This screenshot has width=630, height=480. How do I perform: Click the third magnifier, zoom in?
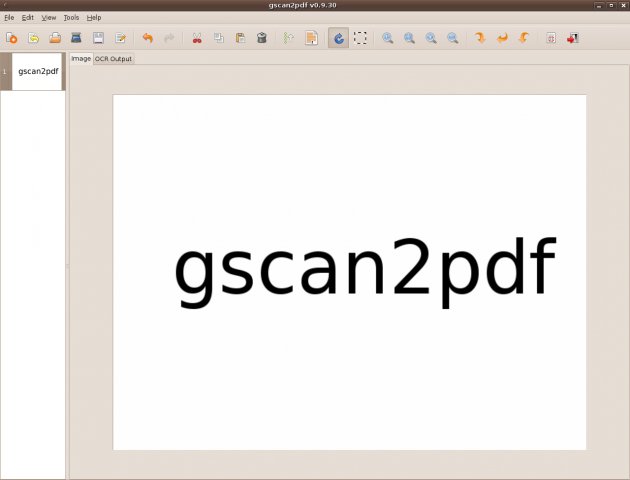431,38
